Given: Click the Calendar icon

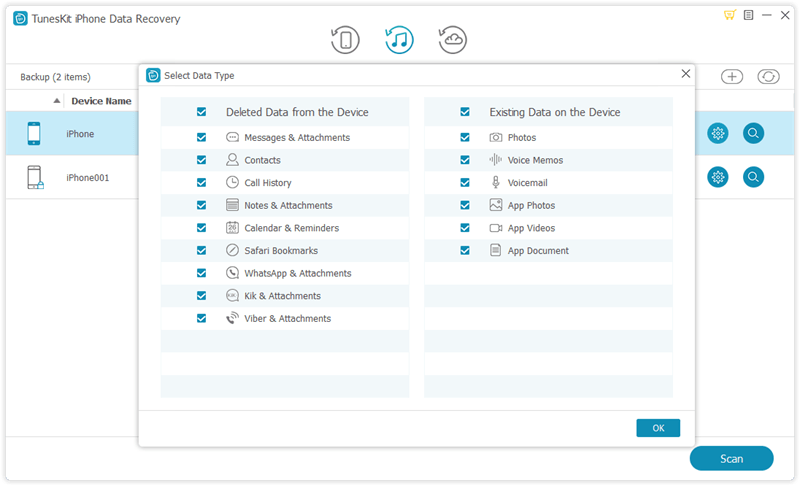Looking at the screenshot, I should pos(232,227).
